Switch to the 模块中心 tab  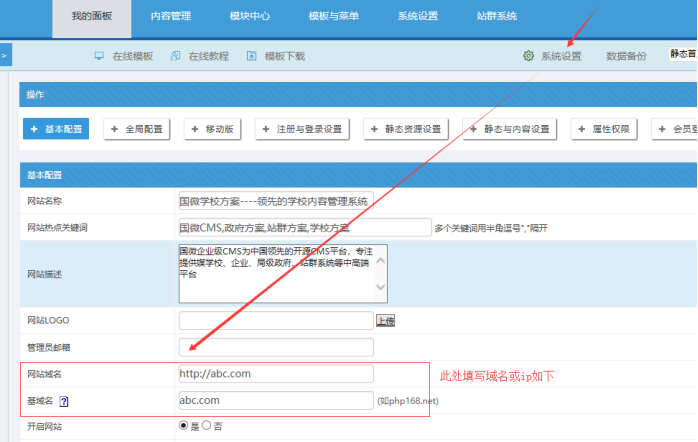click(249, 16)
